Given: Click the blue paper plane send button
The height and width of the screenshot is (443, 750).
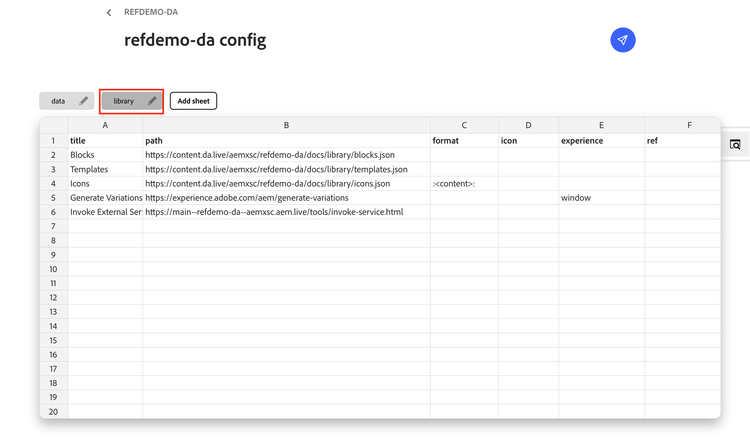Looking at the screenshot, I should 623,40.
